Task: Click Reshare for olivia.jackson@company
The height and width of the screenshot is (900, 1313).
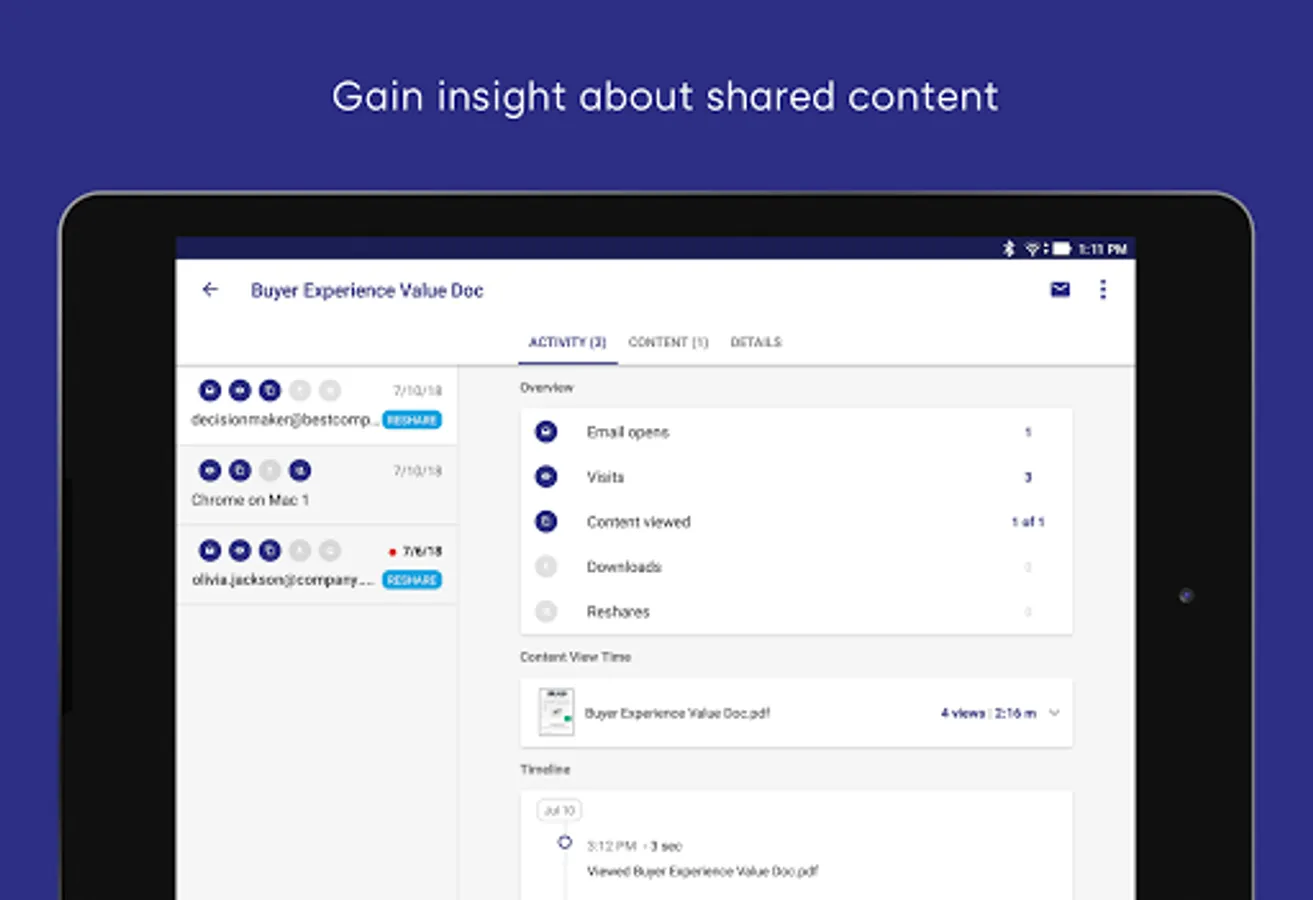Action: [412, 580]
